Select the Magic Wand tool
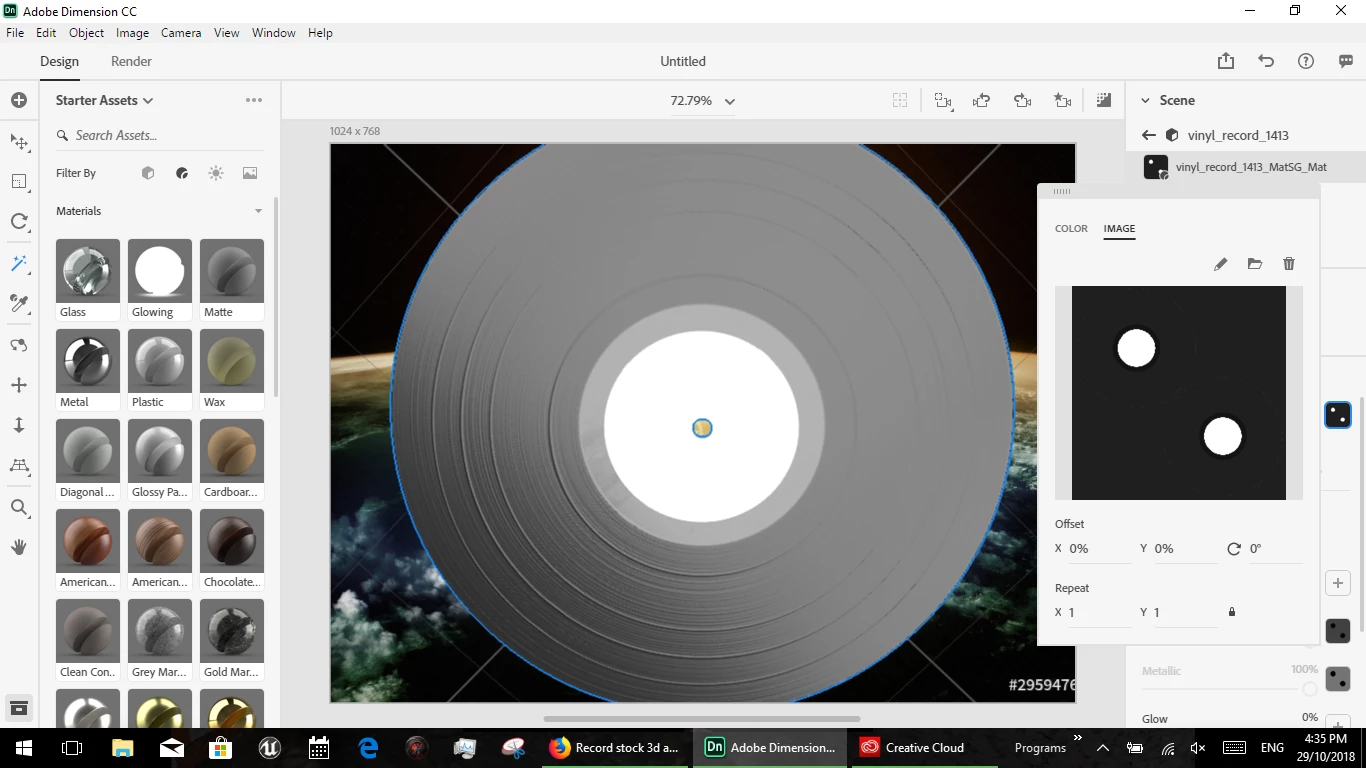 [18, 264]
